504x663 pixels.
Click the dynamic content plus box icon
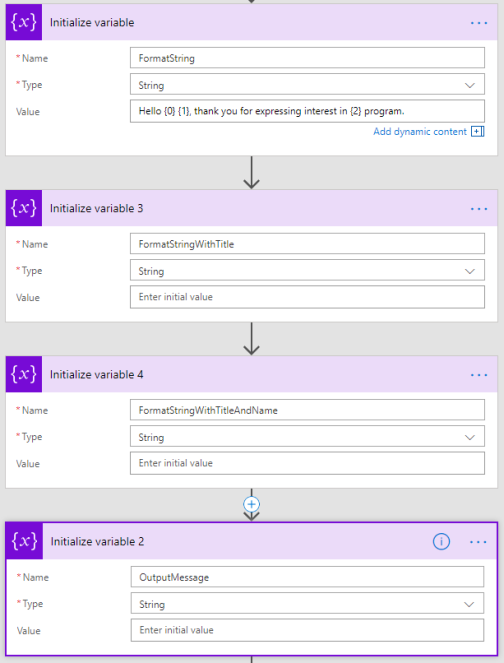pos(477,132)
